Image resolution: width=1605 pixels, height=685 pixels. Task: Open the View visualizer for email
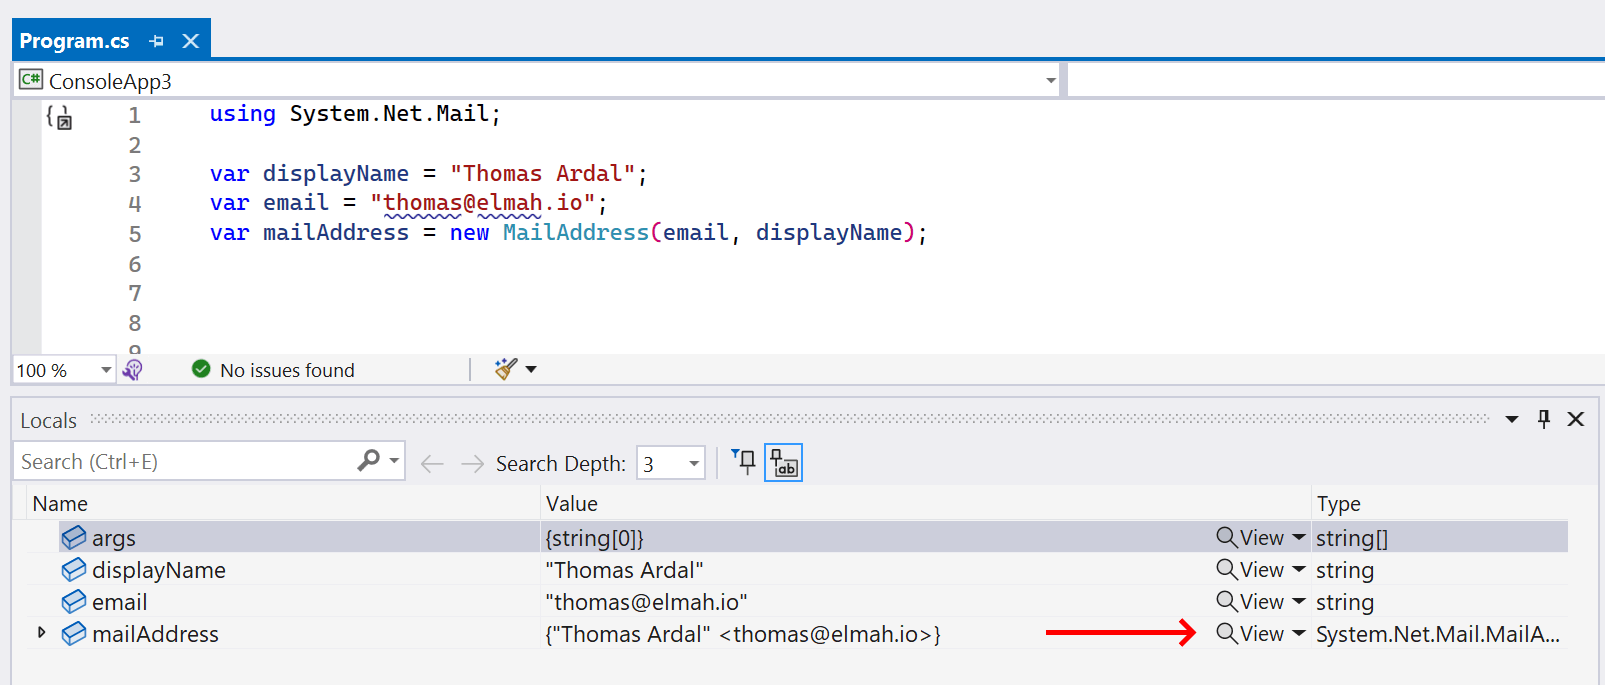[1250, 601]
